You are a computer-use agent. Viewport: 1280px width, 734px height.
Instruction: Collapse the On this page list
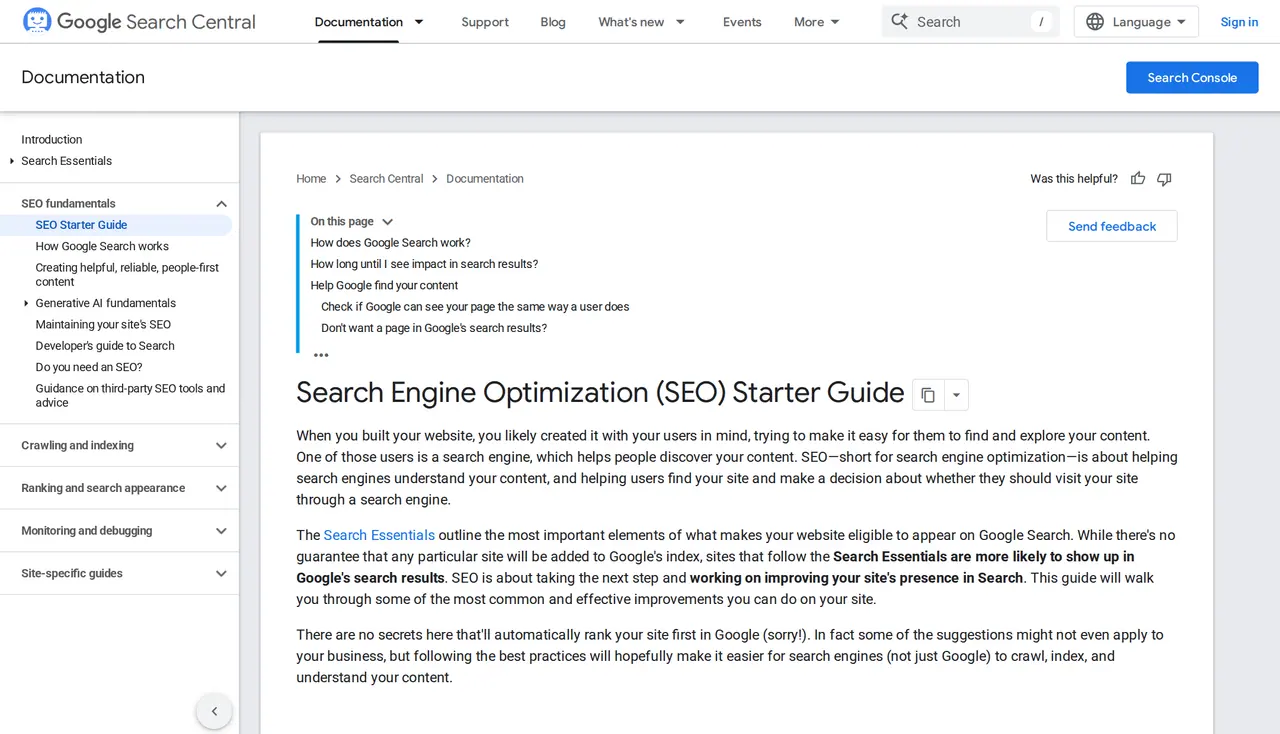[x=388, y=222]
